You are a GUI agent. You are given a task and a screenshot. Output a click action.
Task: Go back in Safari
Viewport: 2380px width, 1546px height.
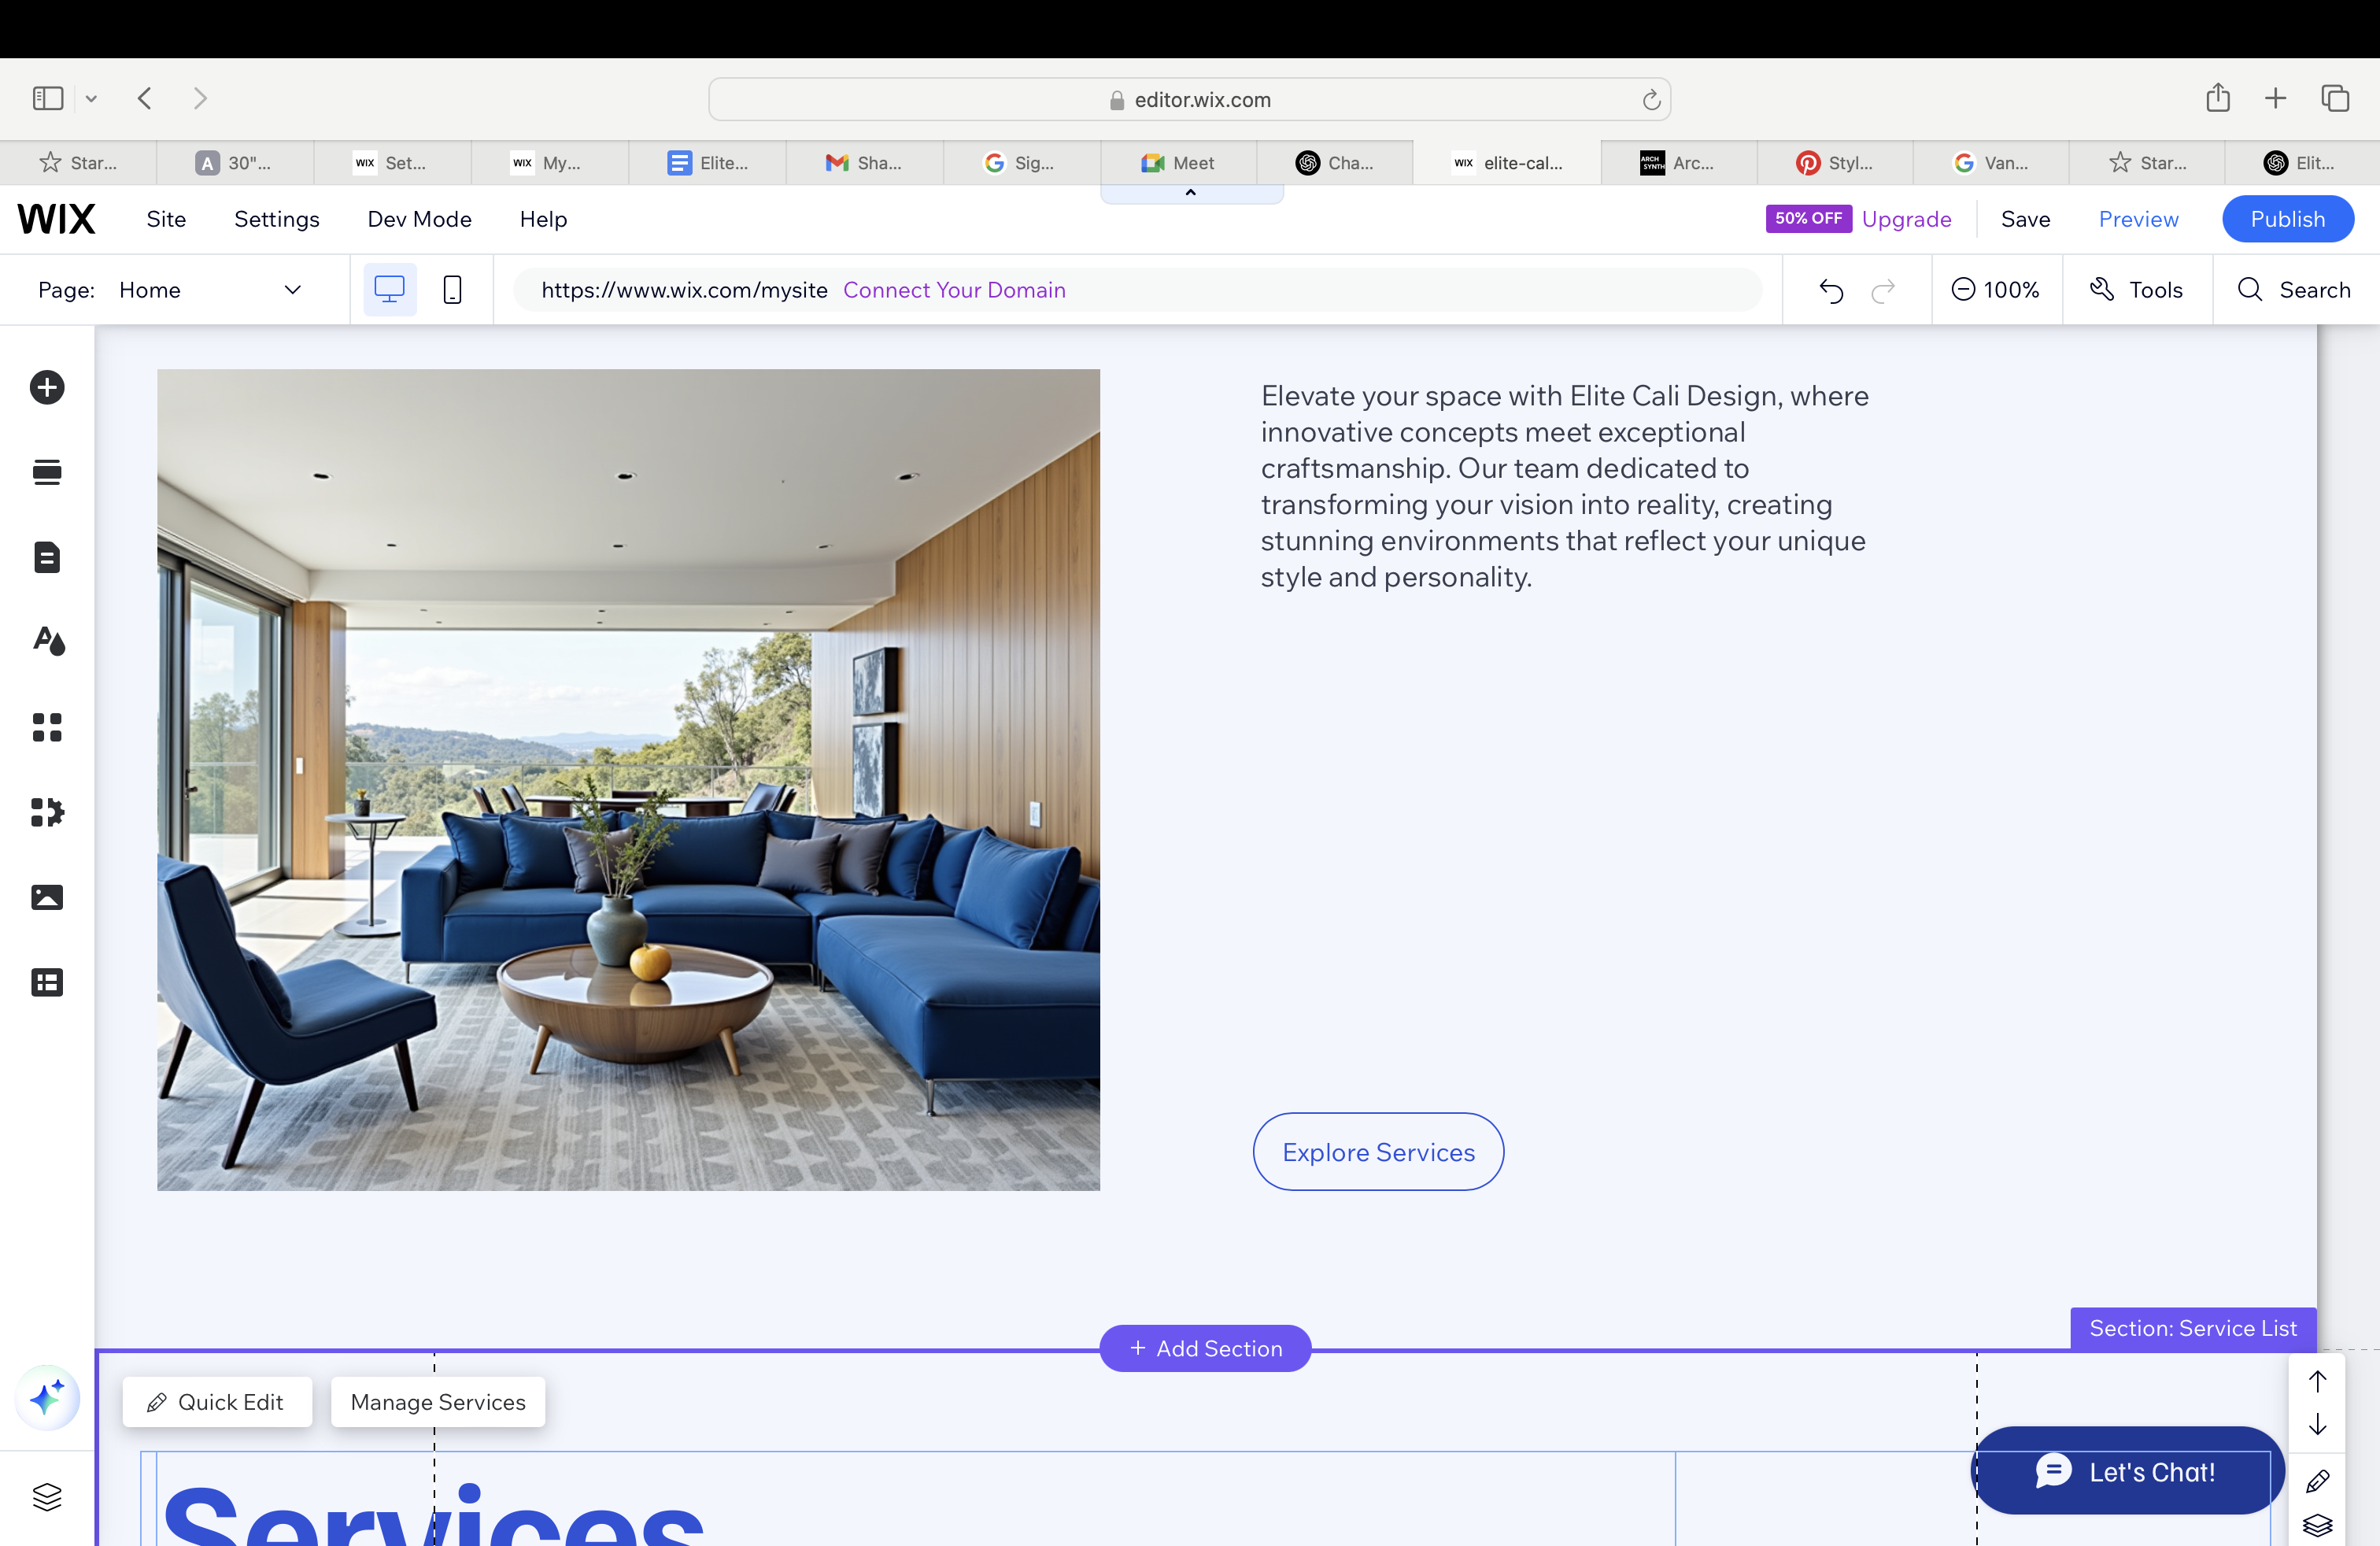pyautogui.click(x=145, y=98)
